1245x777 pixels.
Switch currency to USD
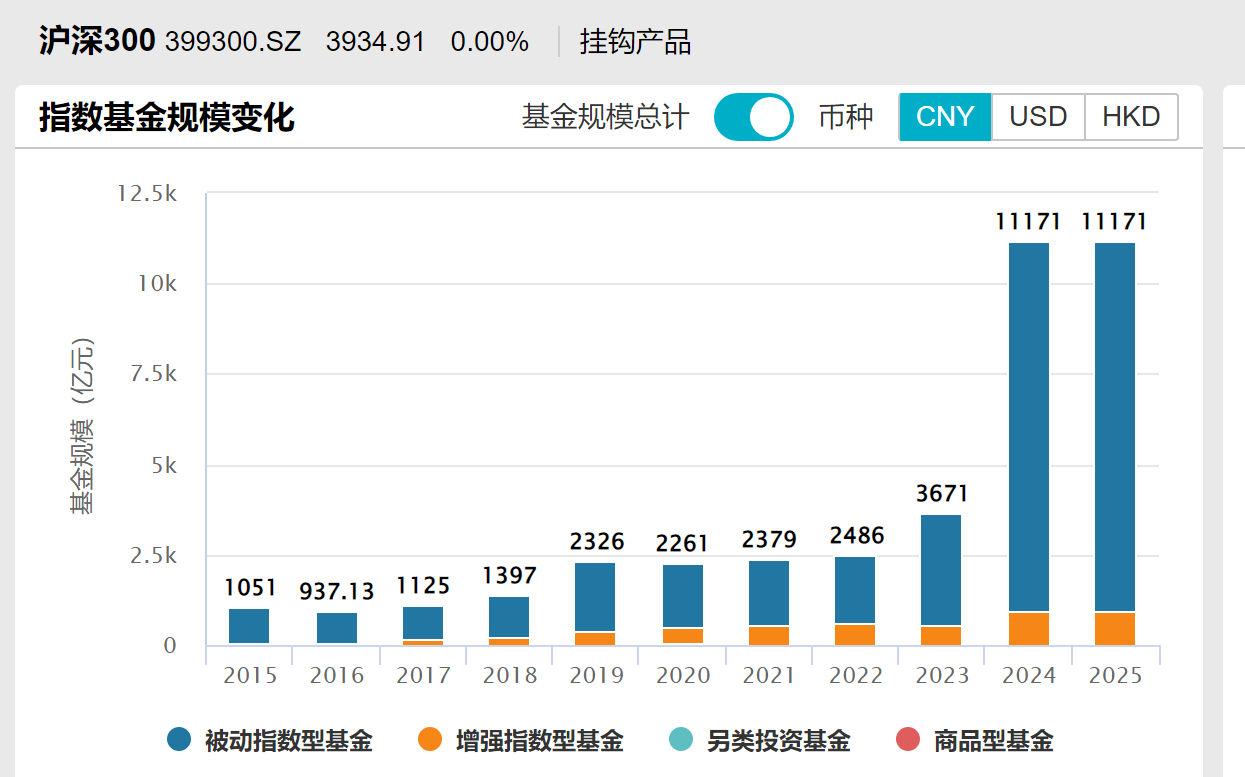[1037, 117]
